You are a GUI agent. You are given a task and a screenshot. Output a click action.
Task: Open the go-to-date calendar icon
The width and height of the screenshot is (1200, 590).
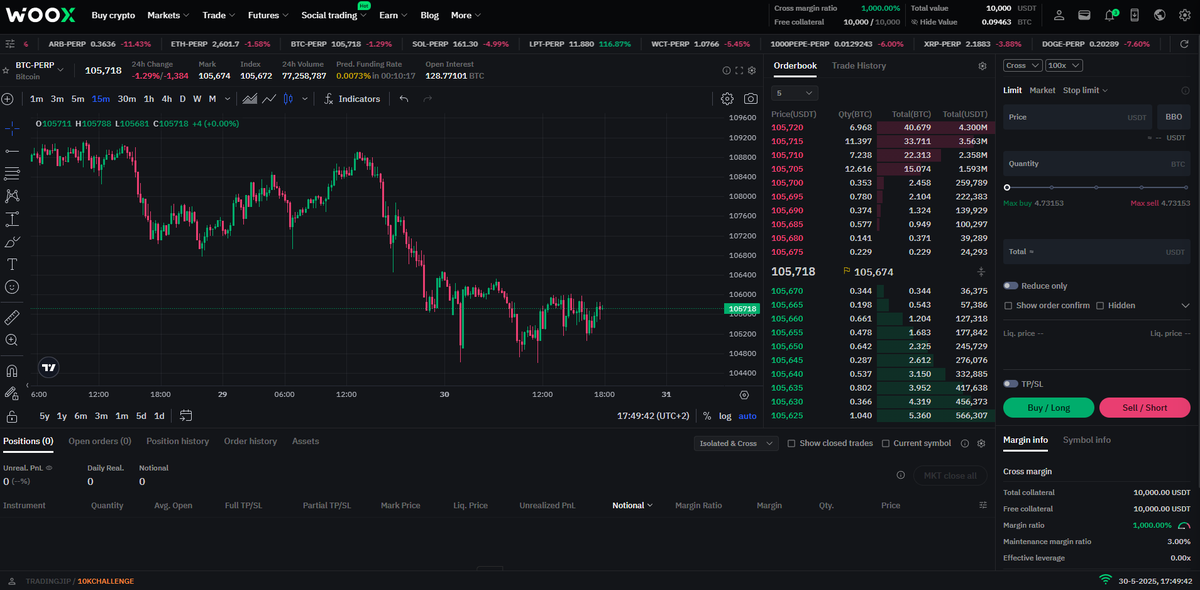186,416
